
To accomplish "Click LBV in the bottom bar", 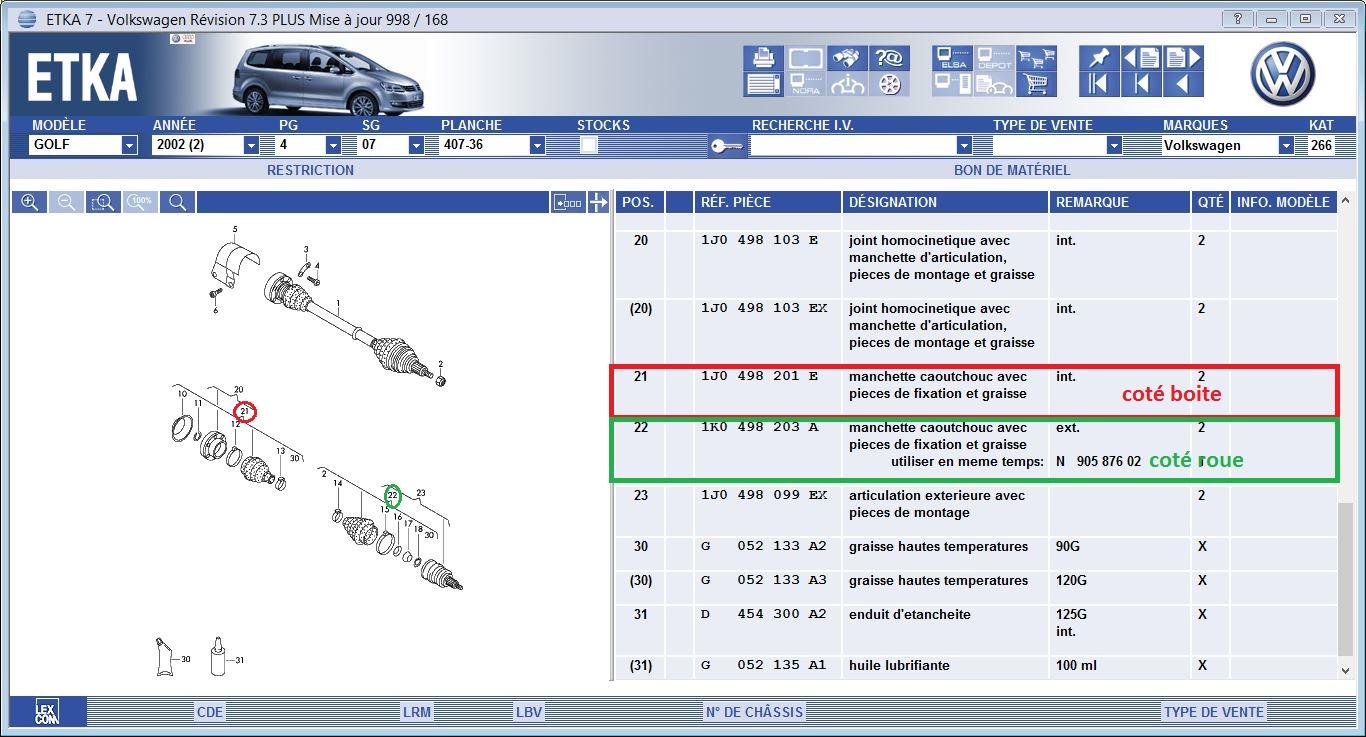I will point(529,712).
